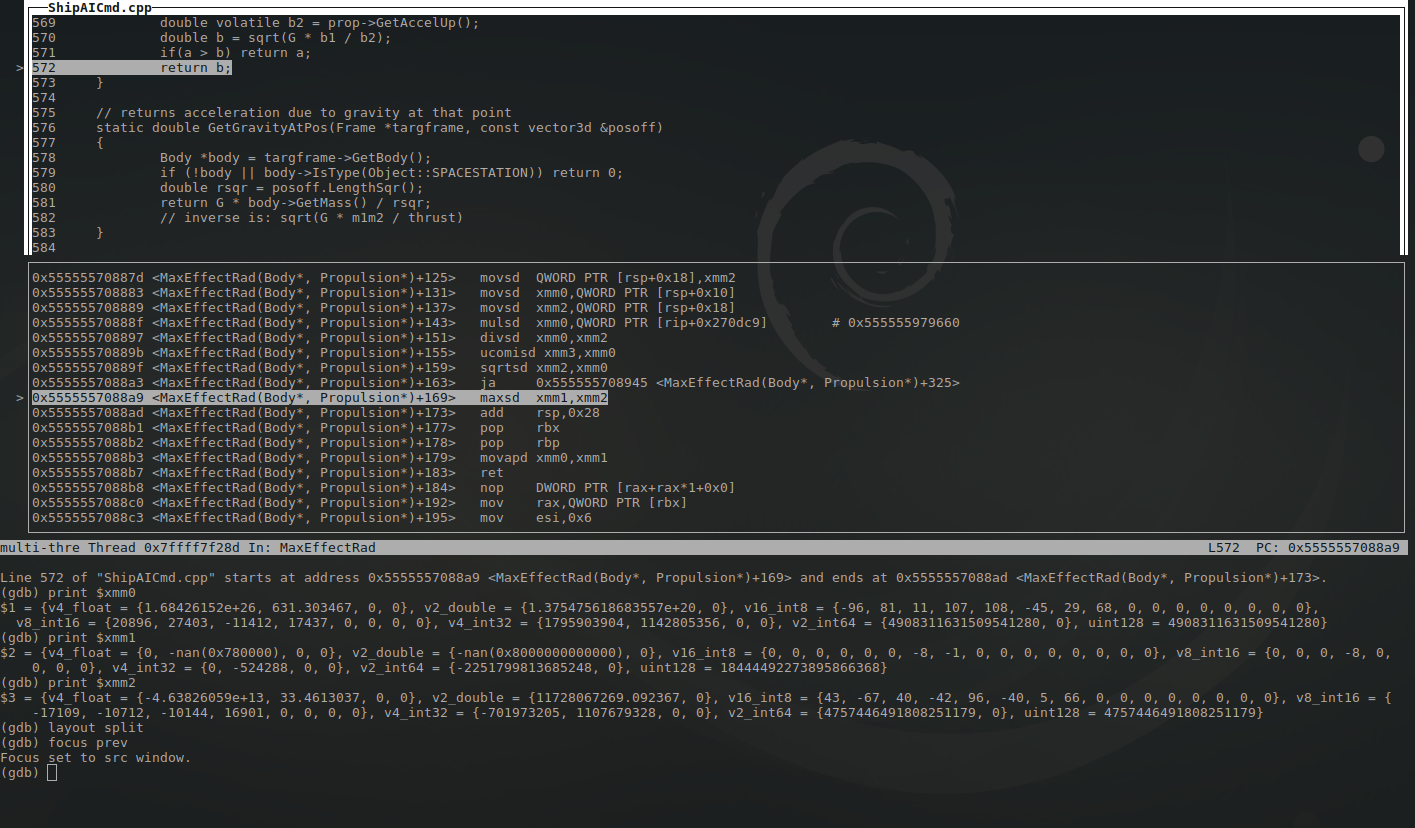Click assembly line +195 mov esi,0x6
1415x828 pixels.
(x=312, y=517)
